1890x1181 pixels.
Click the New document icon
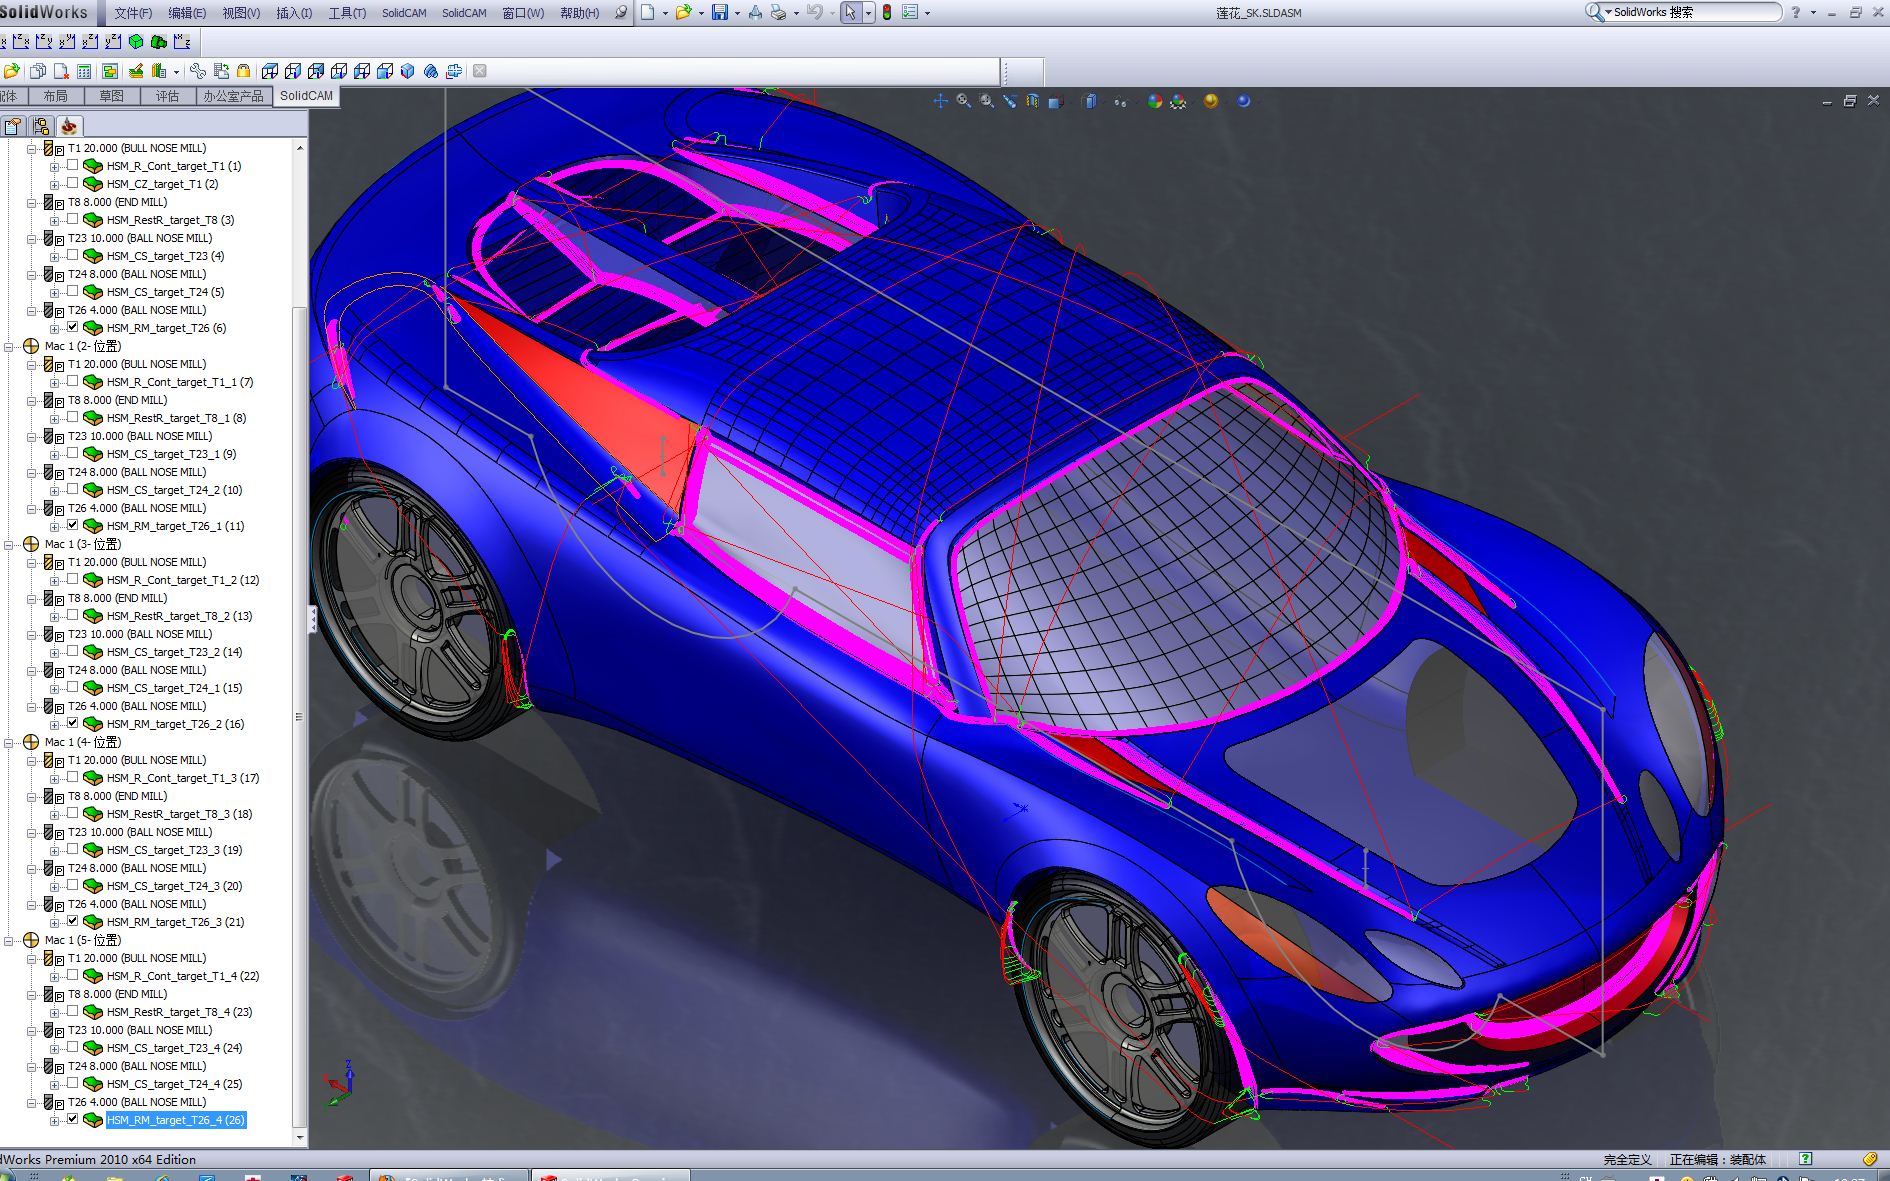(x=648, y=12)
